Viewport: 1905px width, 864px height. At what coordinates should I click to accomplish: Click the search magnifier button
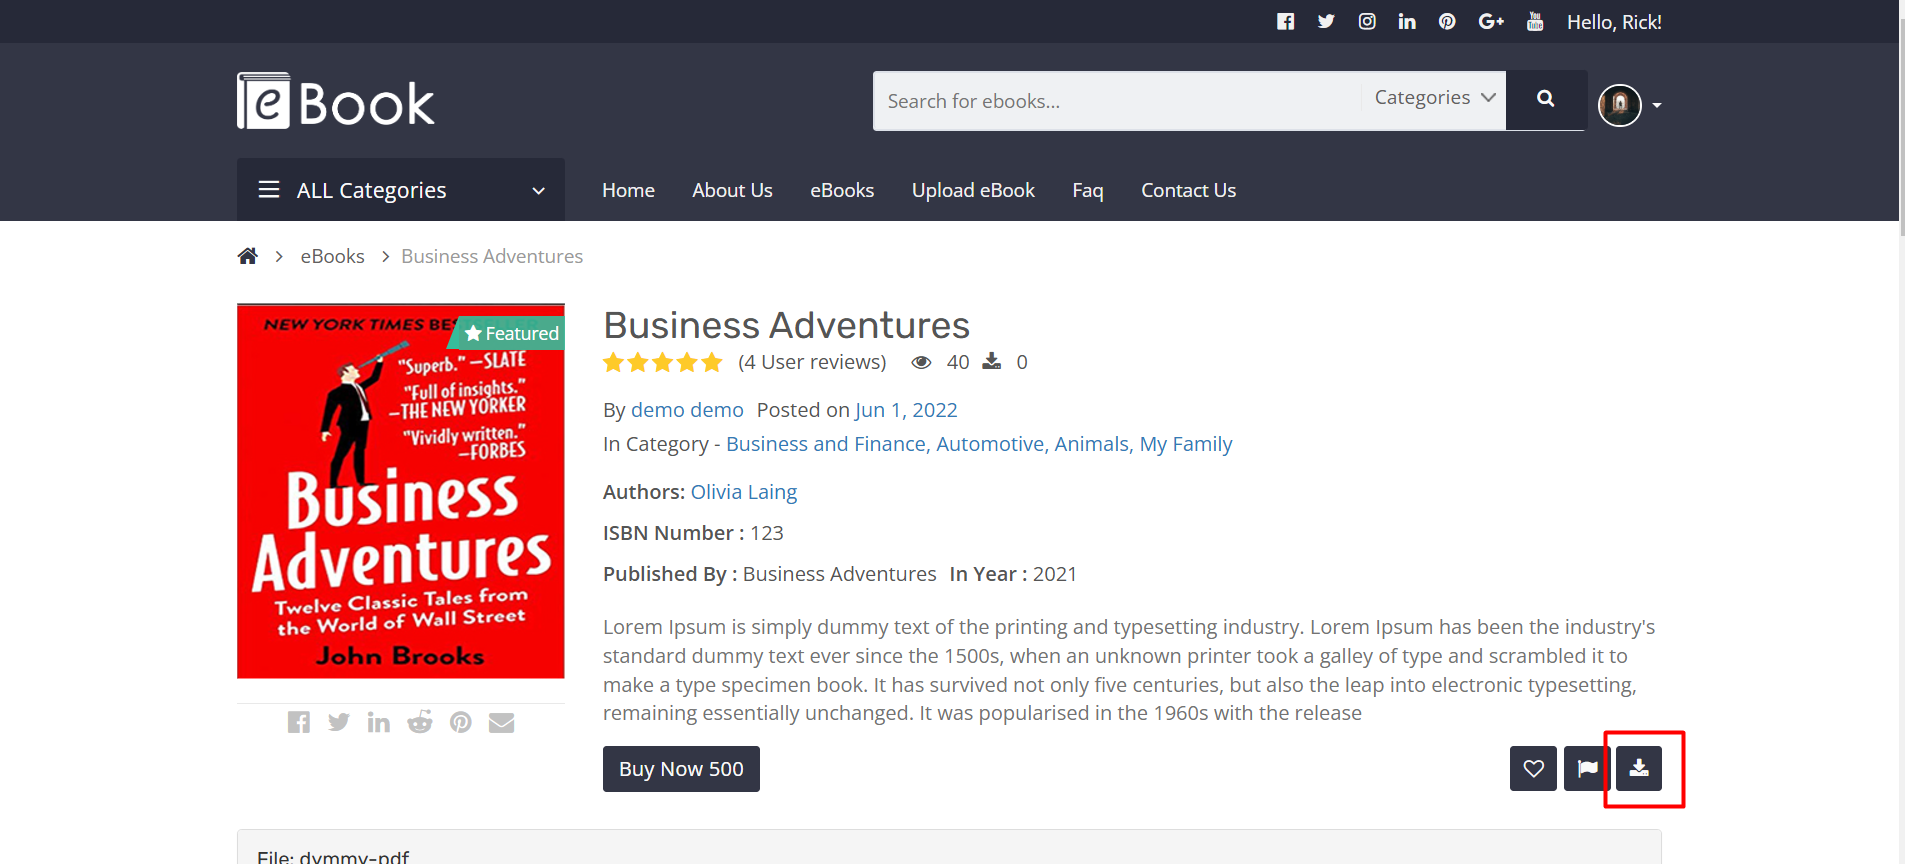click(x=1545, y=99)
